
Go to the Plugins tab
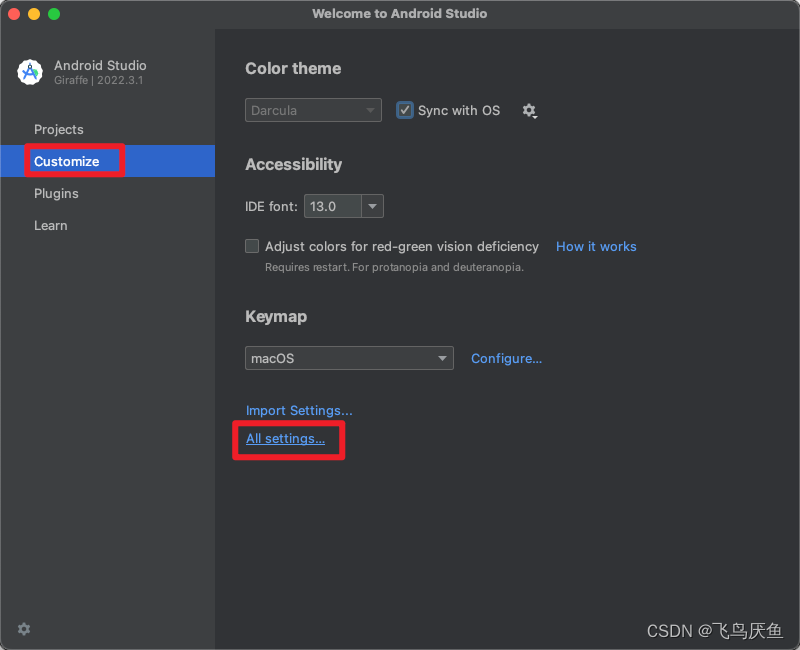click(x=56, y=193)
